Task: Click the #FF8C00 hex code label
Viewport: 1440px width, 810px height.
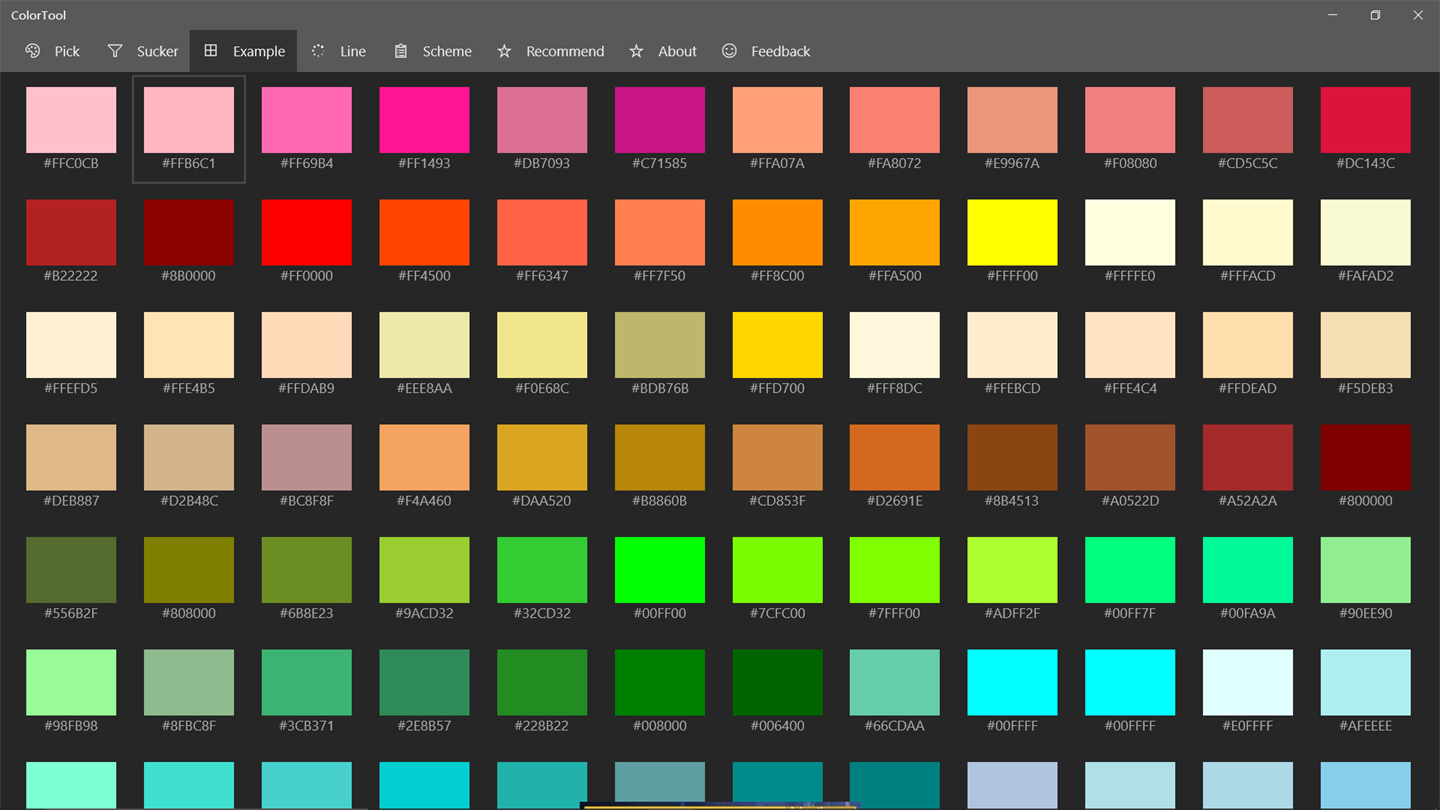Action: (778, 276)
